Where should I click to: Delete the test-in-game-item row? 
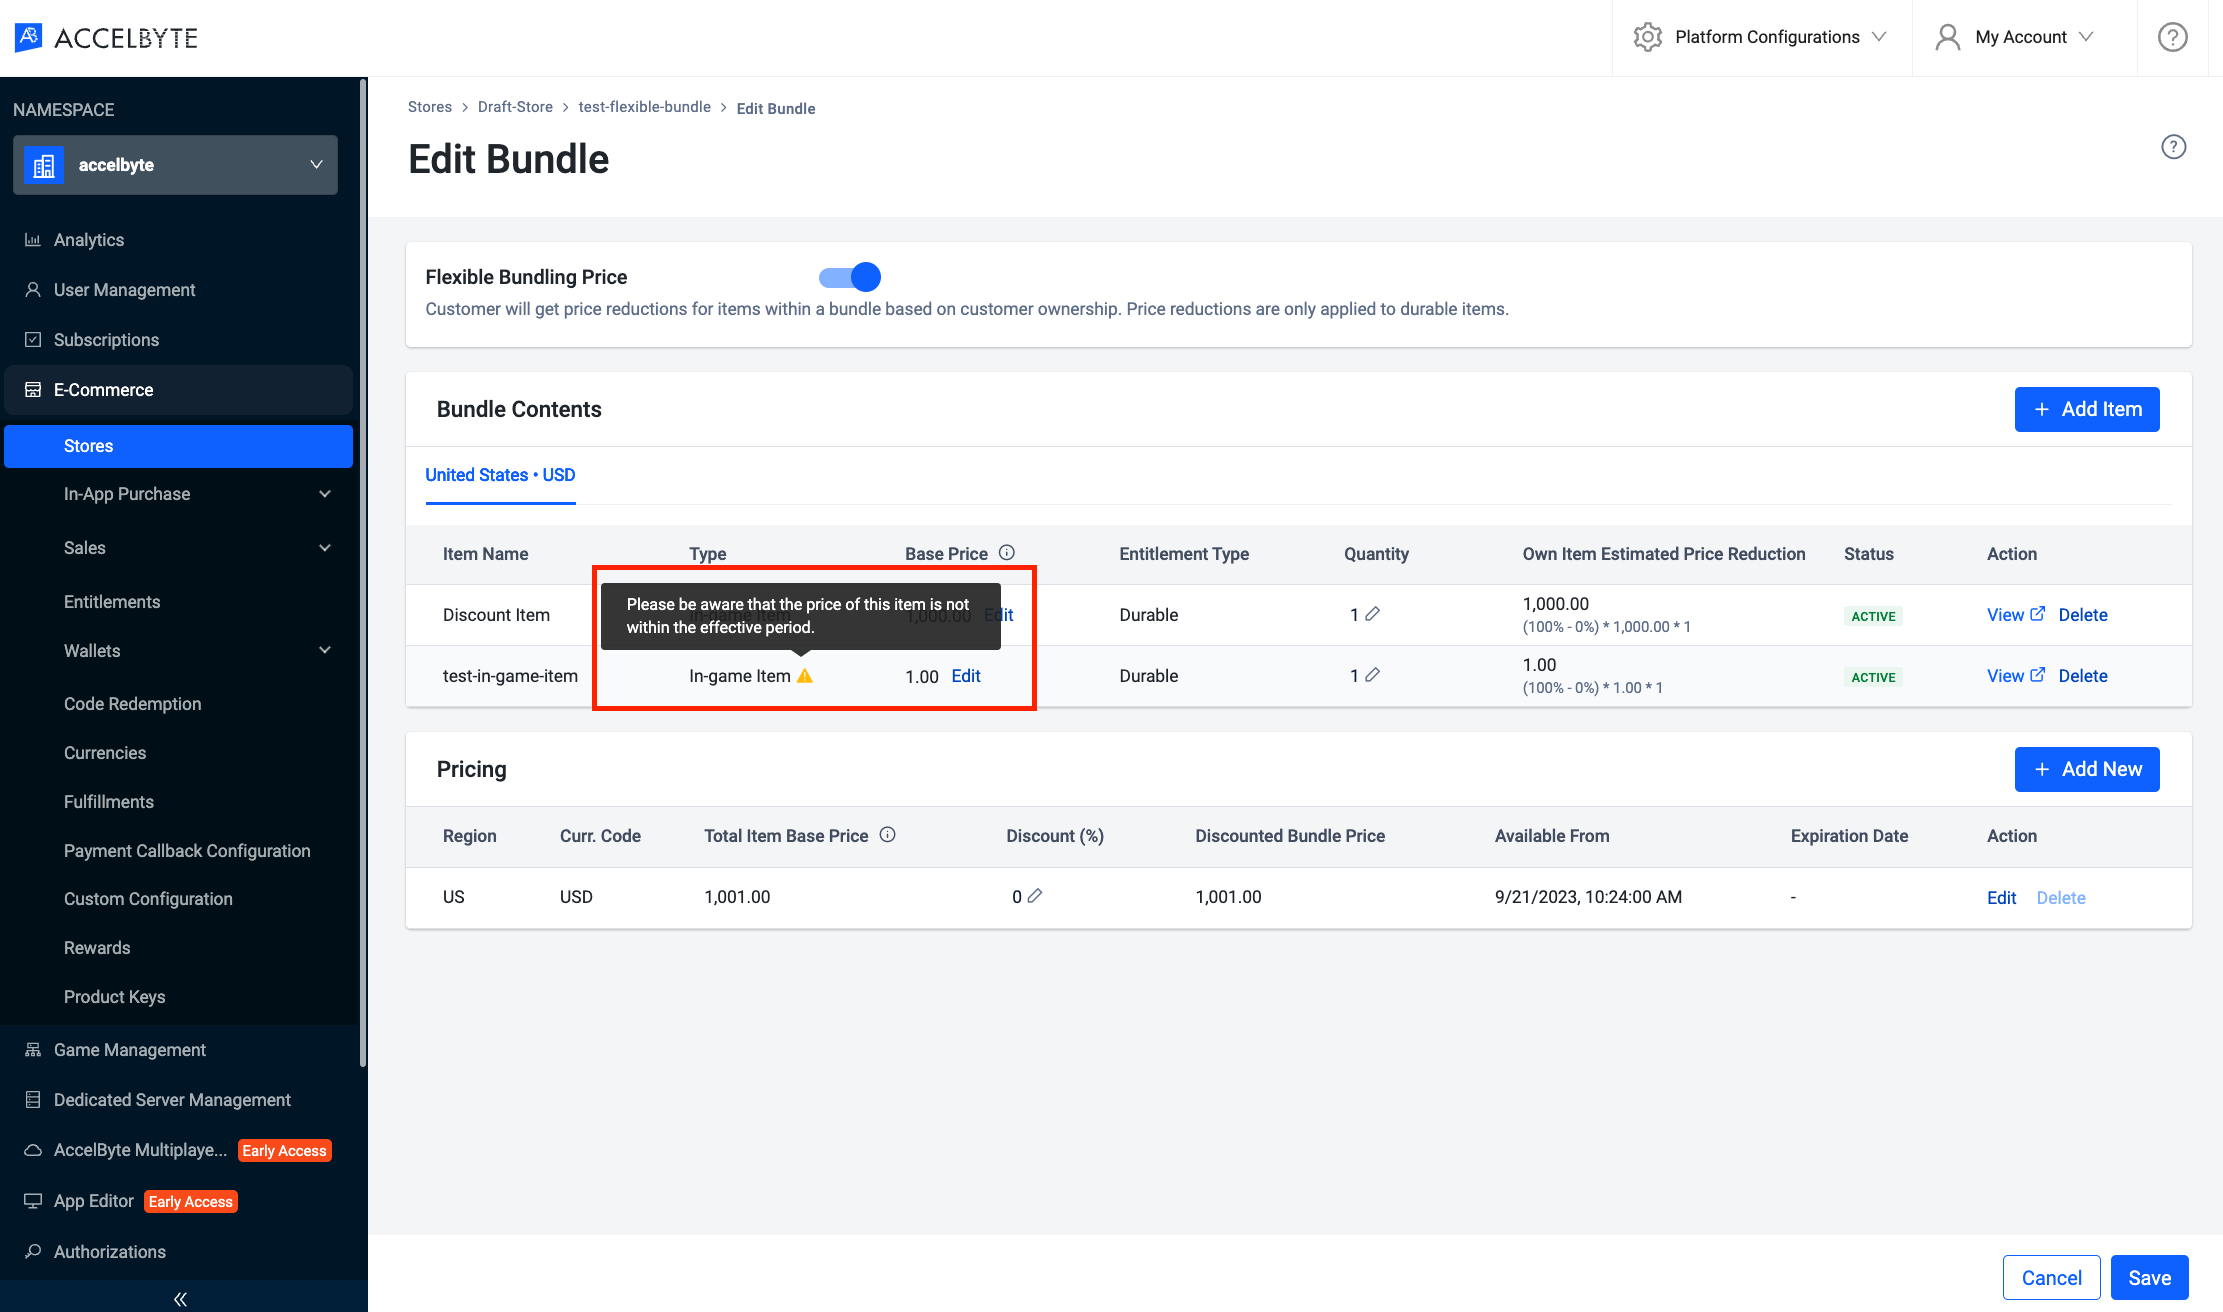tap(2083, 676)
